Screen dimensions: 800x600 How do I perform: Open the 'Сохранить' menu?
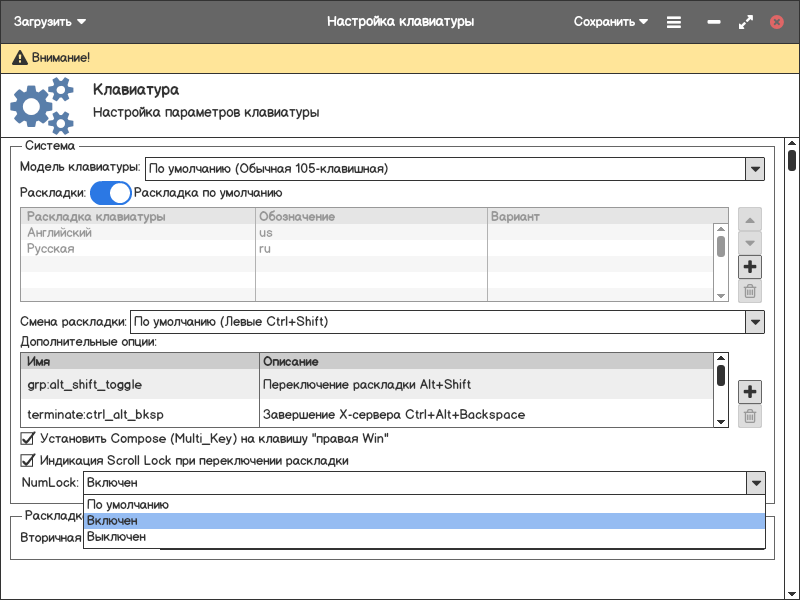tap(610, 21)
